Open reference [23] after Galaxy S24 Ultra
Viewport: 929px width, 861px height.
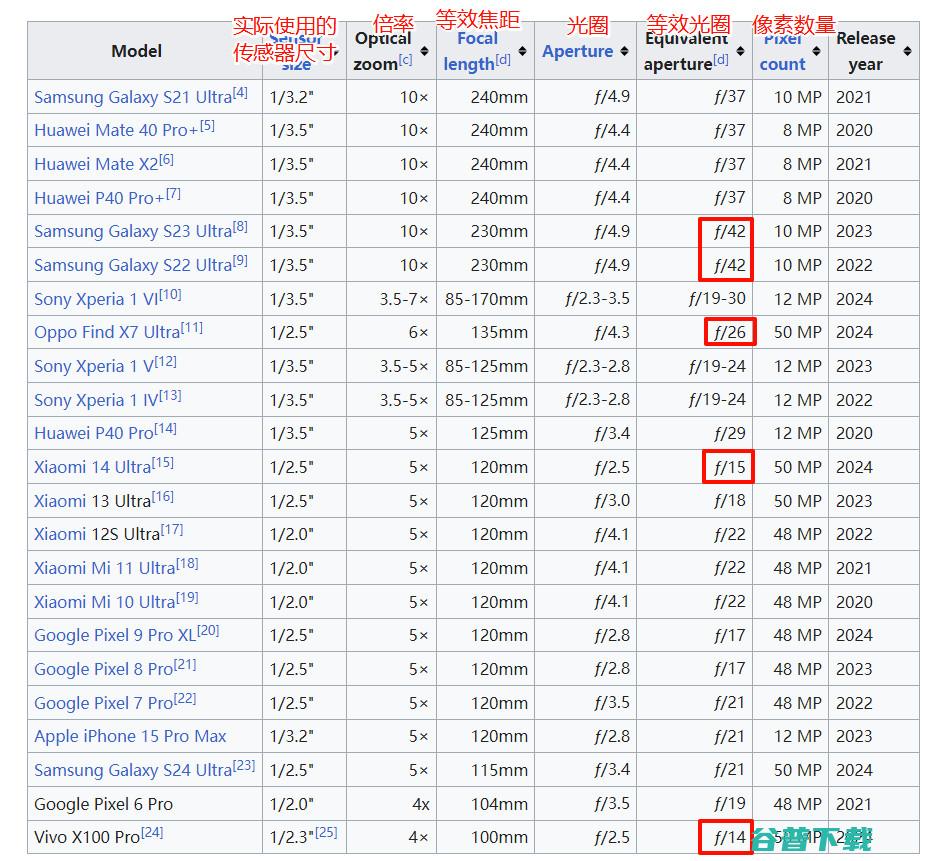[x=244, y=764]
